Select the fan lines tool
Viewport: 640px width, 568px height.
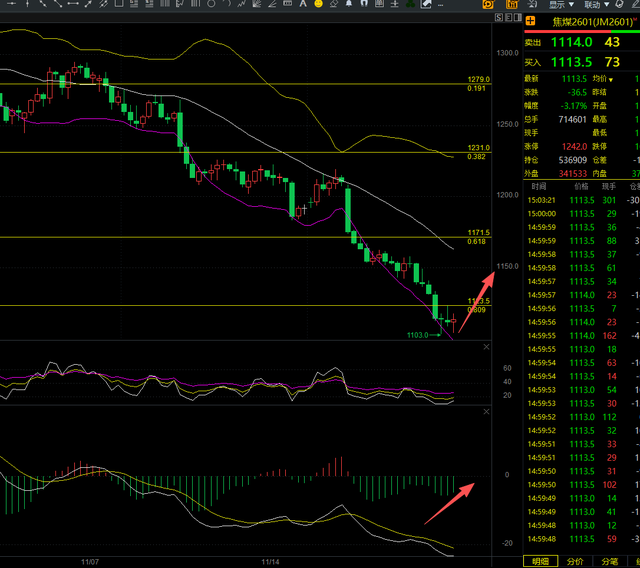click(257, 4)
